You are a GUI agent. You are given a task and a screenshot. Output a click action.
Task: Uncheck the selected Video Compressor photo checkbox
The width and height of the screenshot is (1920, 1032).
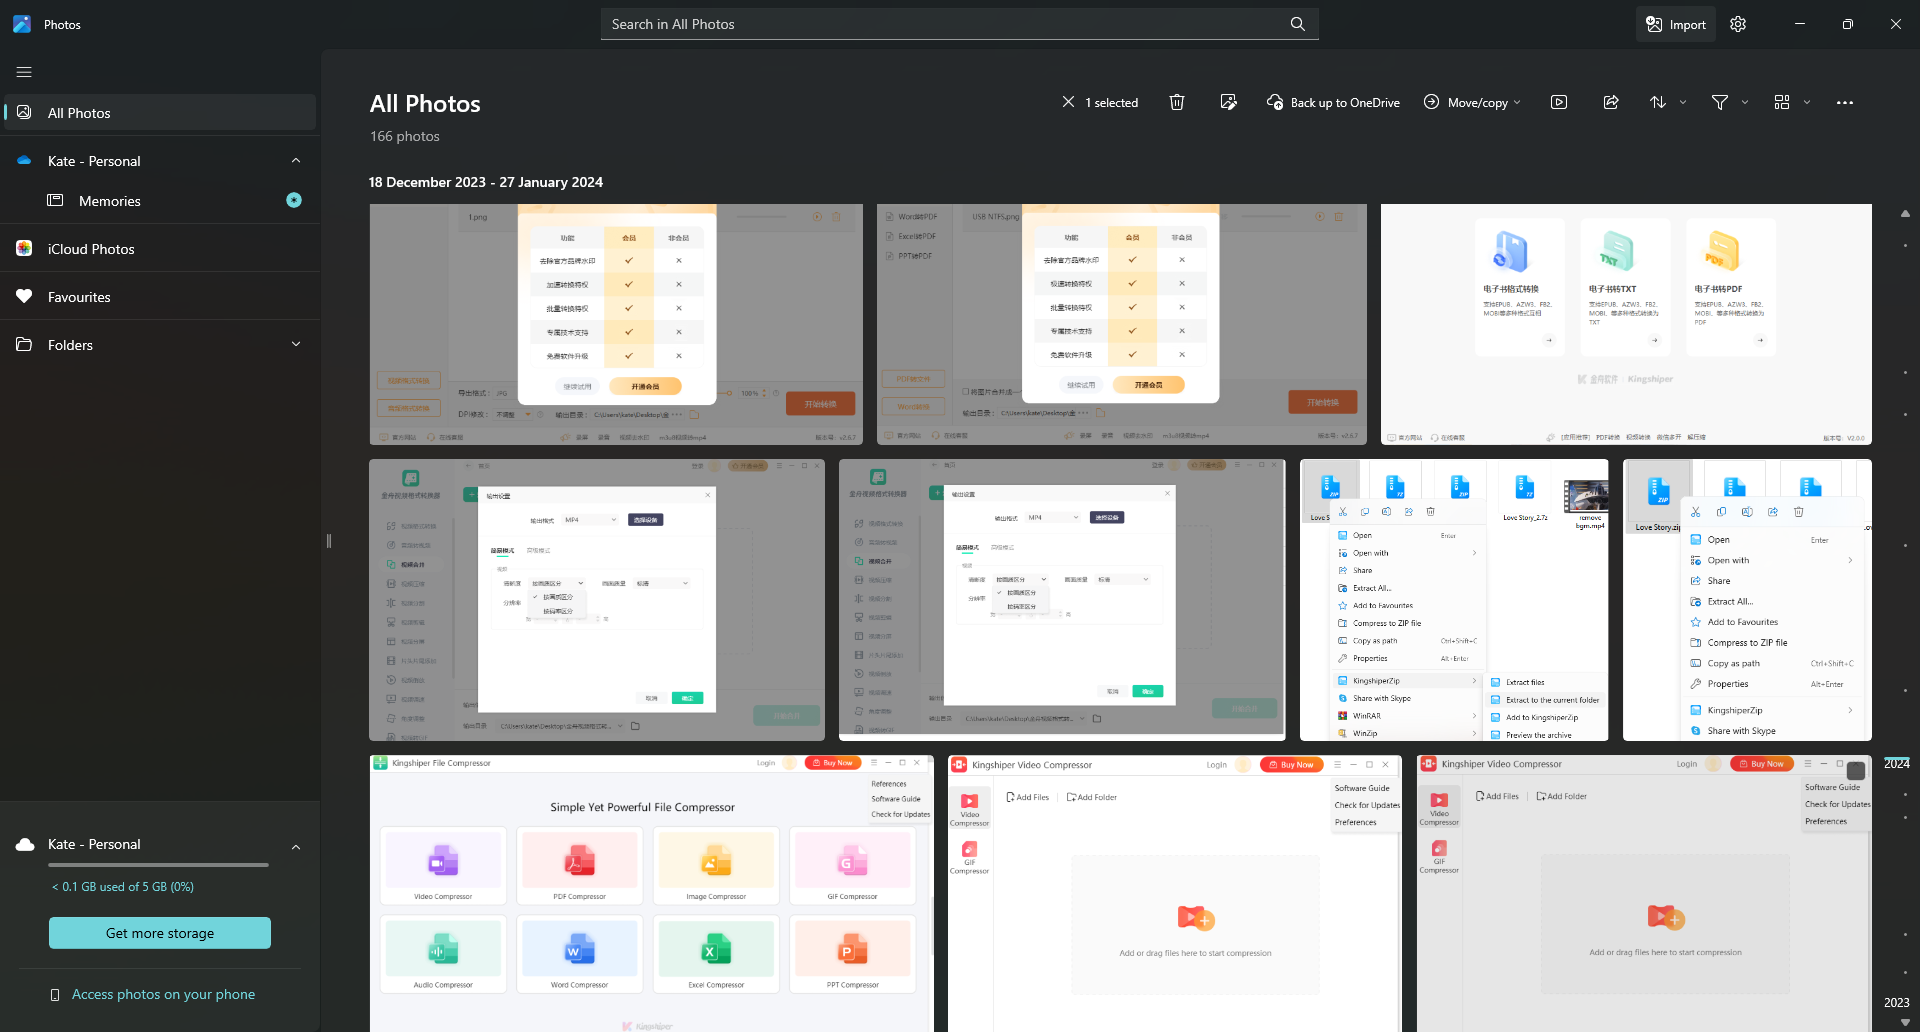tap(1856, 771)
